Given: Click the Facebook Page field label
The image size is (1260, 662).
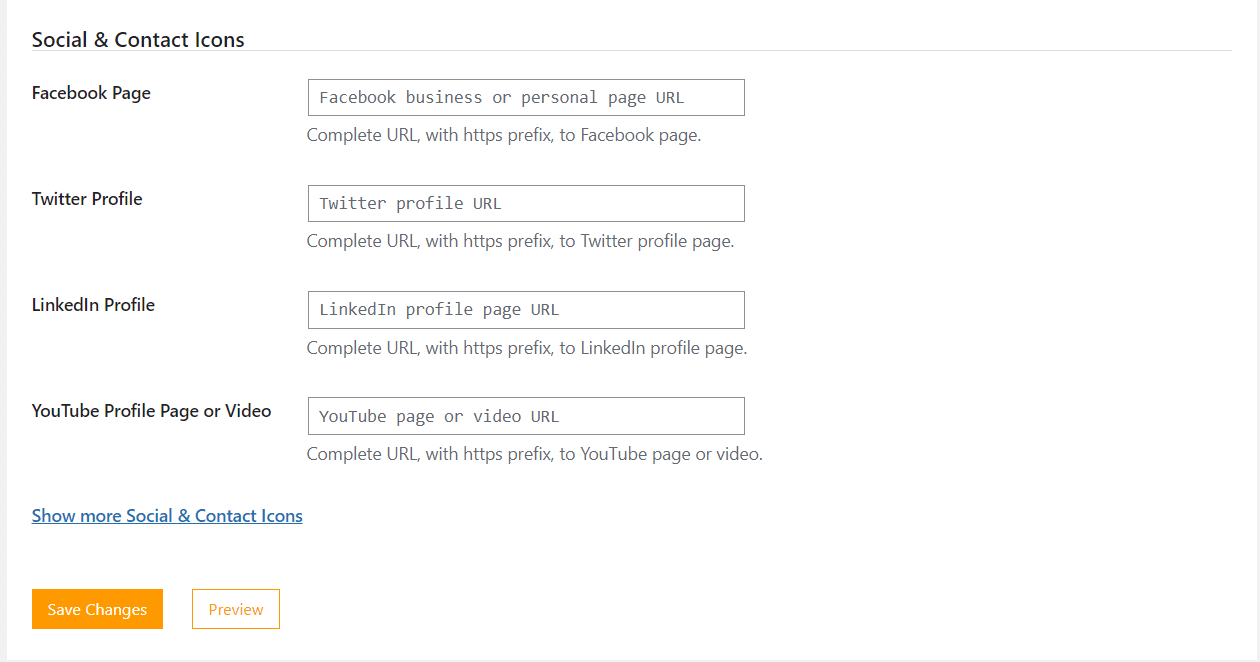Looking at the screenshot, I should [x=91, y=92].
